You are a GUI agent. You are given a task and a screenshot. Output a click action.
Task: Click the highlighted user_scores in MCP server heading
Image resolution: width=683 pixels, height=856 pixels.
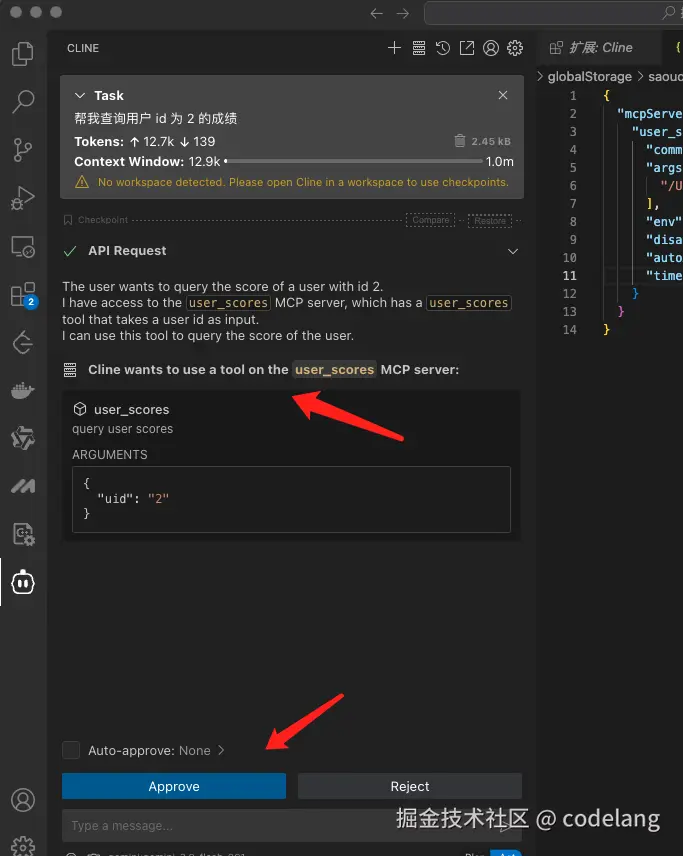coord(334,370)
